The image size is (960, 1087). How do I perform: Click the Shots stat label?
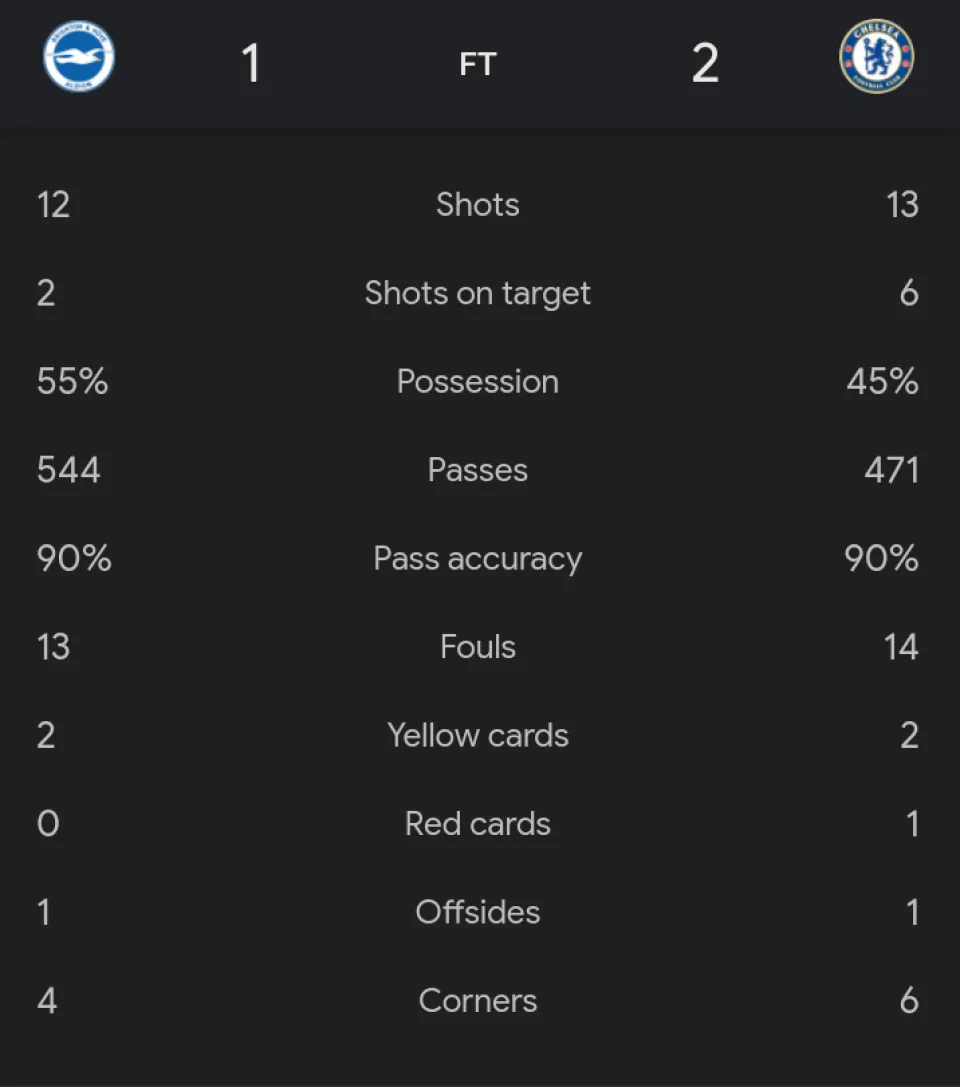click(x=478, y=205)
